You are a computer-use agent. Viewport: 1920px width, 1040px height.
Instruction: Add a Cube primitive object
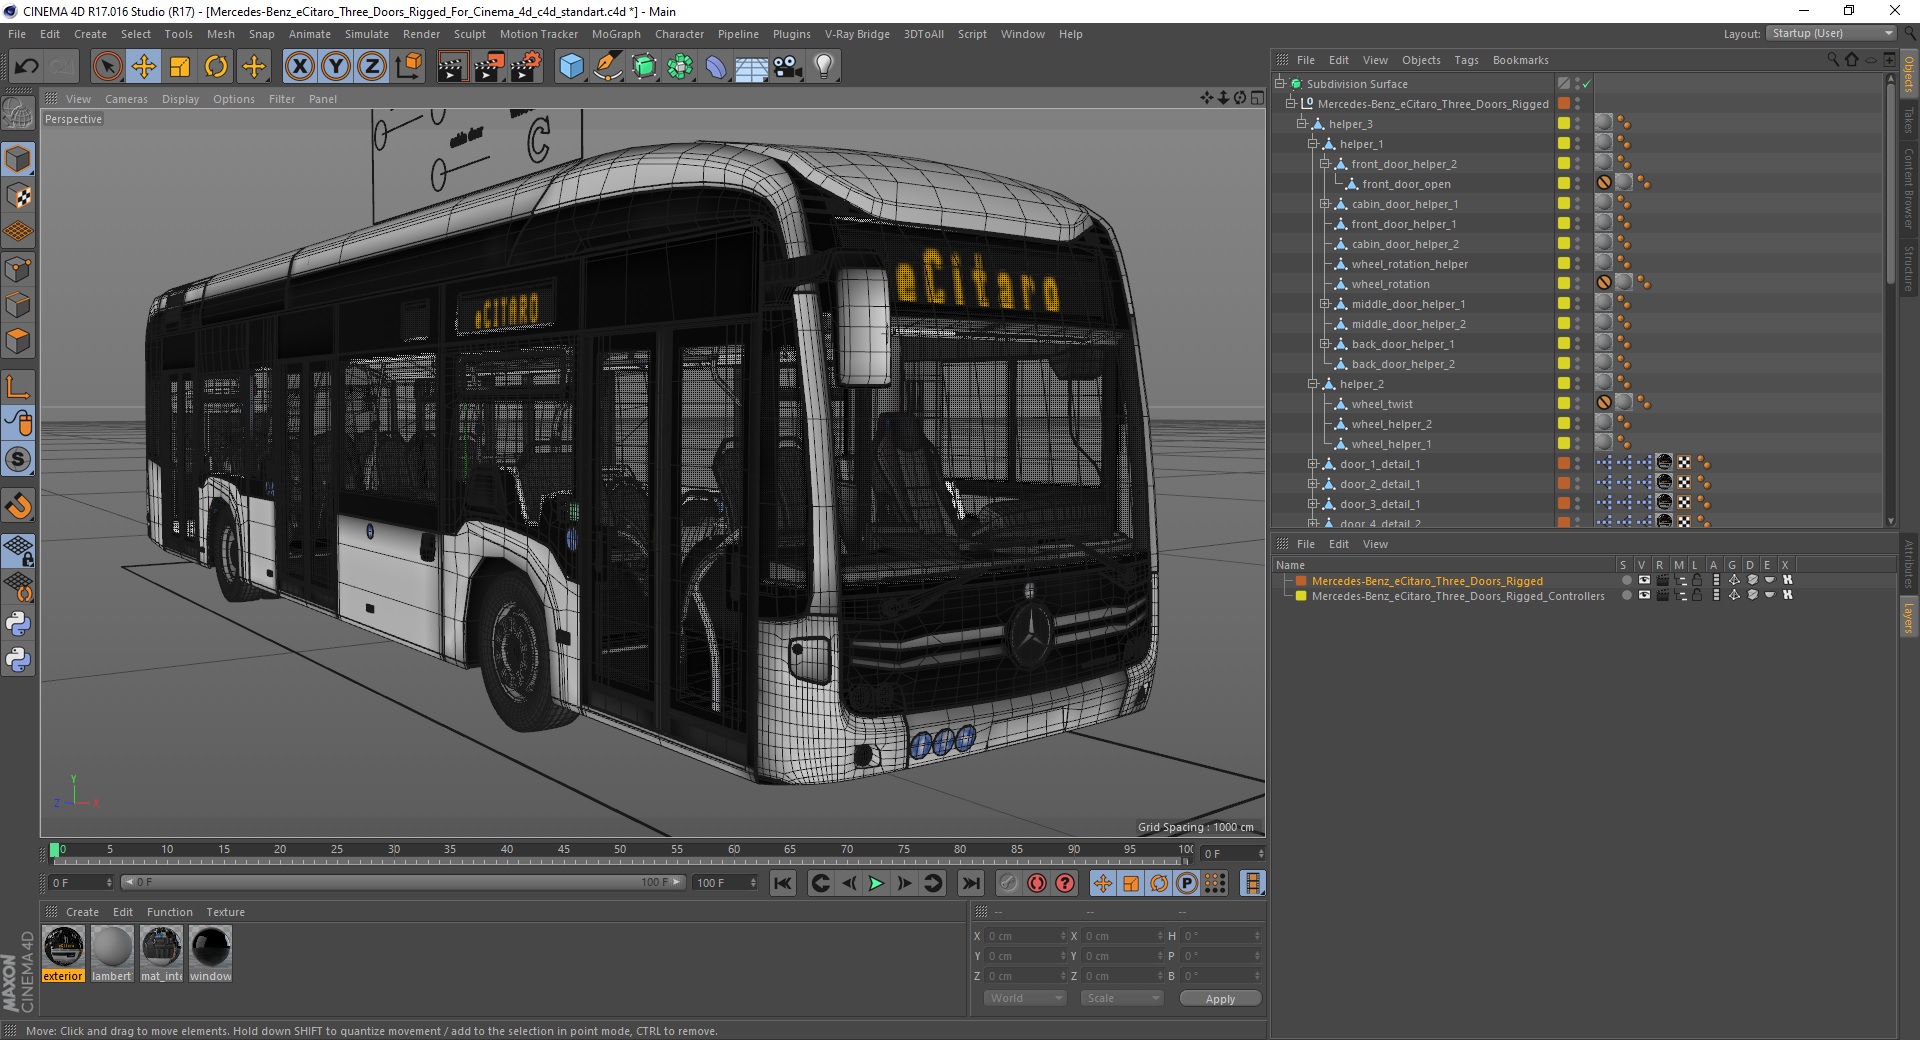pyautogui.click(x=571, y=67)
